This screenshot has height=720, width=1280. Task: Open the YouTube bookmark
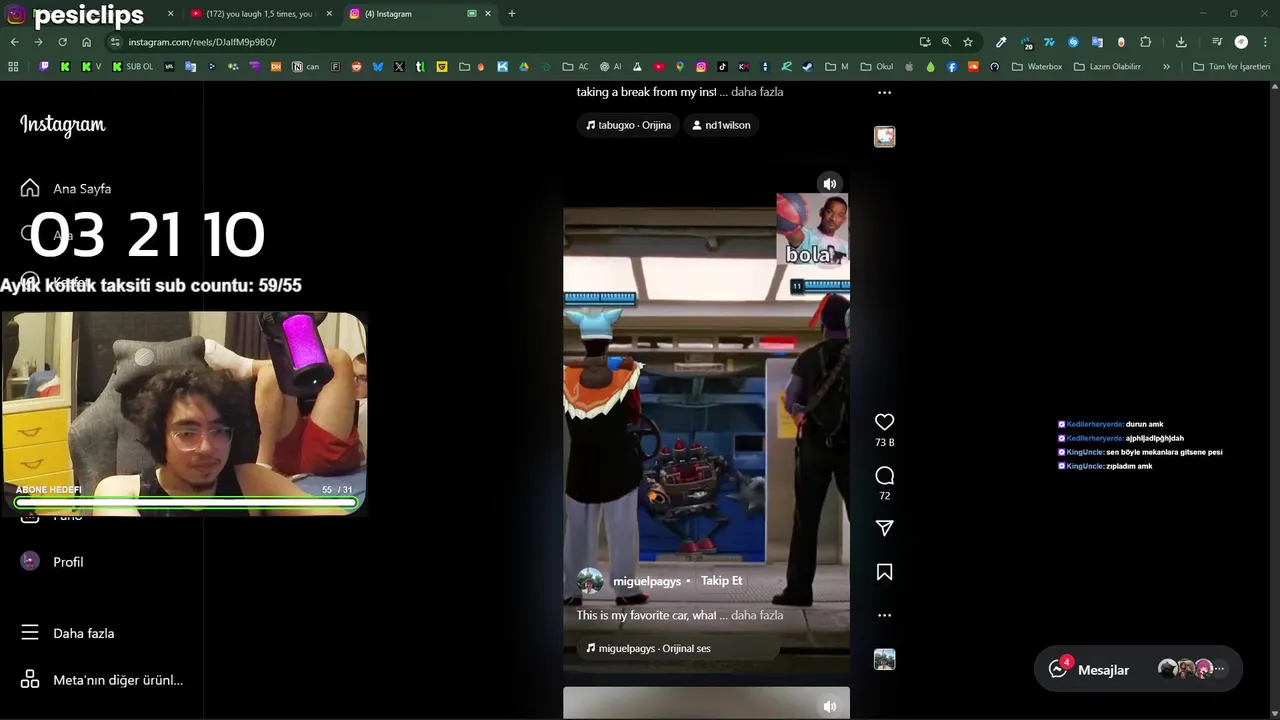coord(659,66)
